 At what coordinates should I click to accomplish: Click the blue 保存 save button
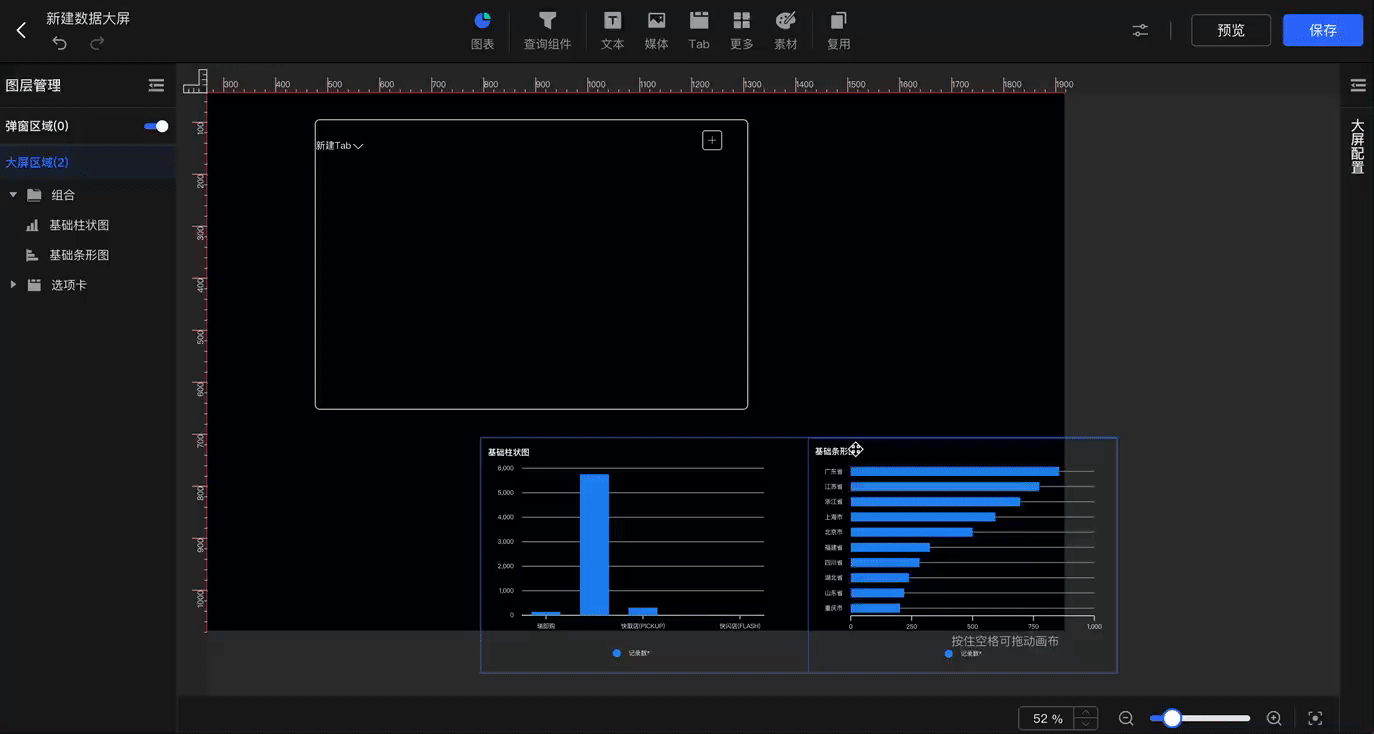coord(1323,30)
